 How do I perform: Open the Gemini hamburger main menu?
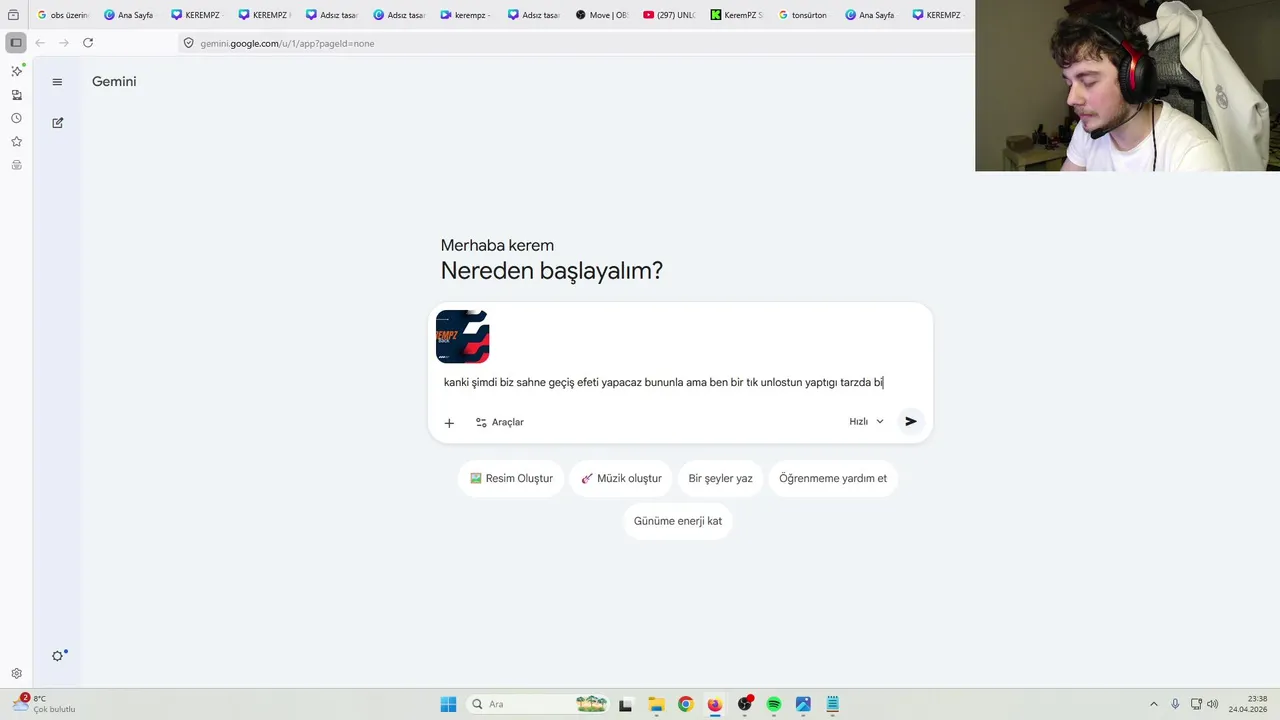pyautogui.click(x=57, y=82)
